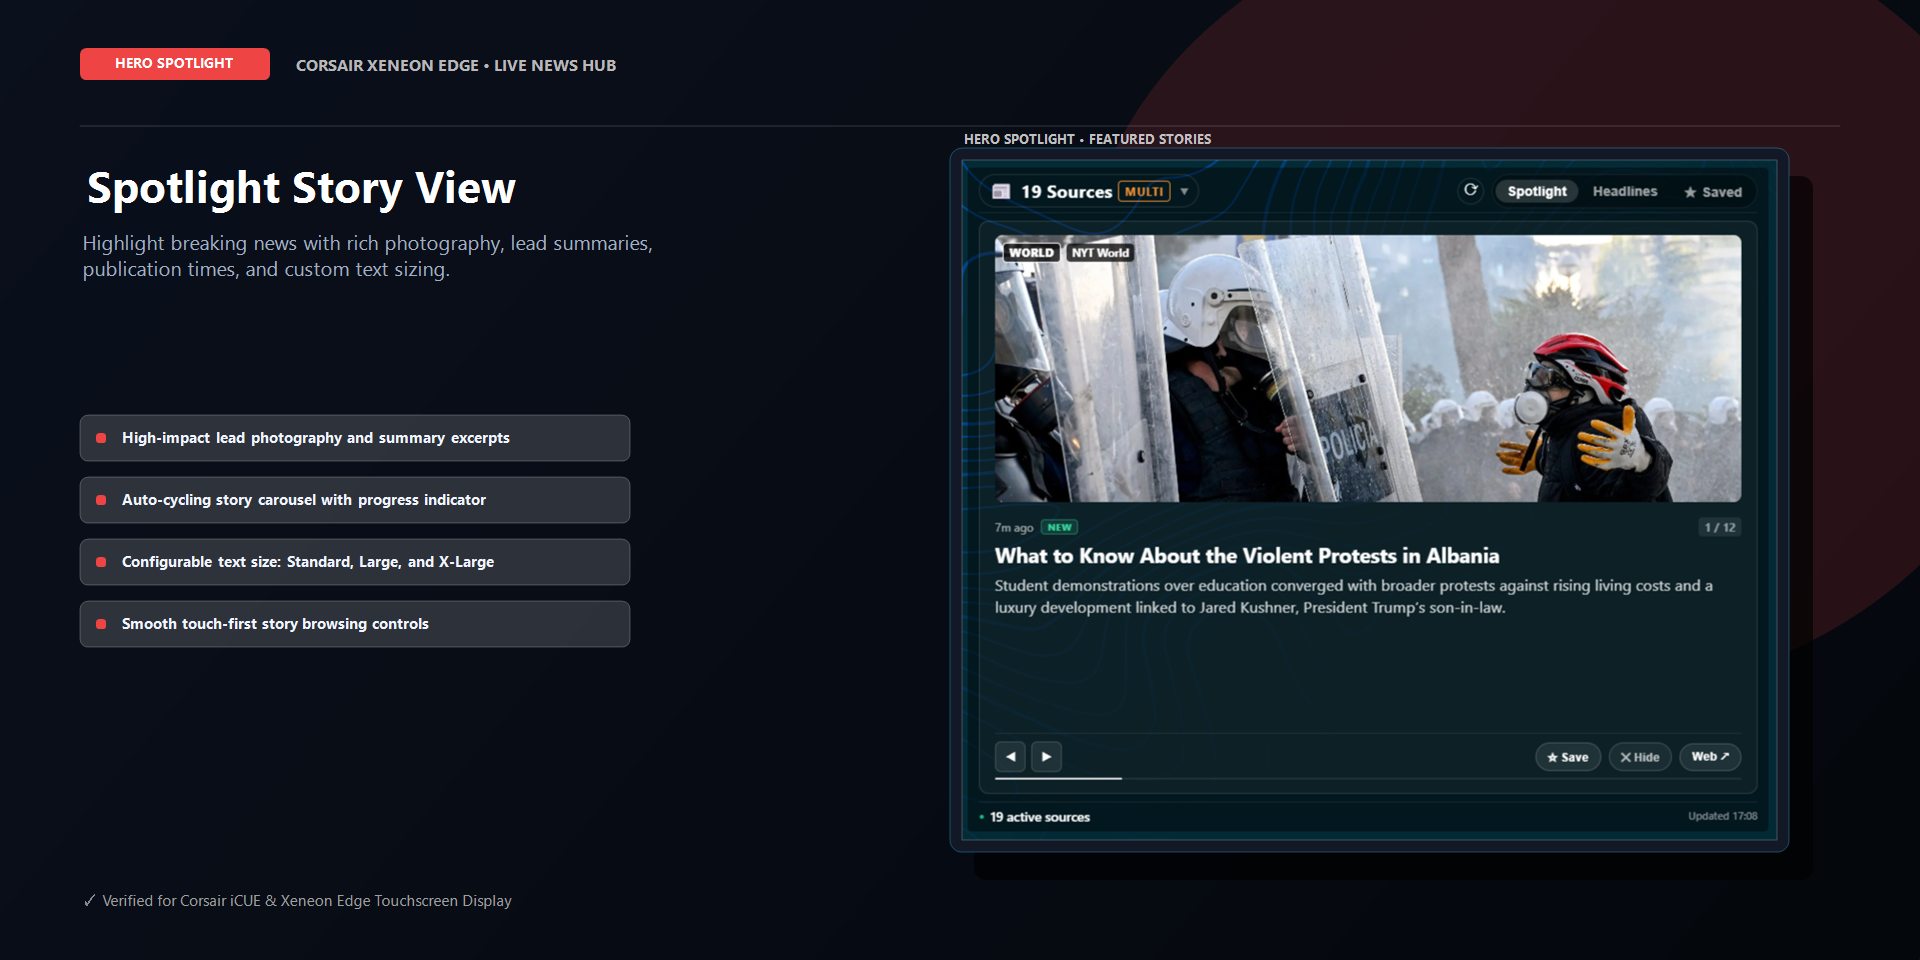
Task: Click the MULTI badge next to sources
Action: 1144,191
